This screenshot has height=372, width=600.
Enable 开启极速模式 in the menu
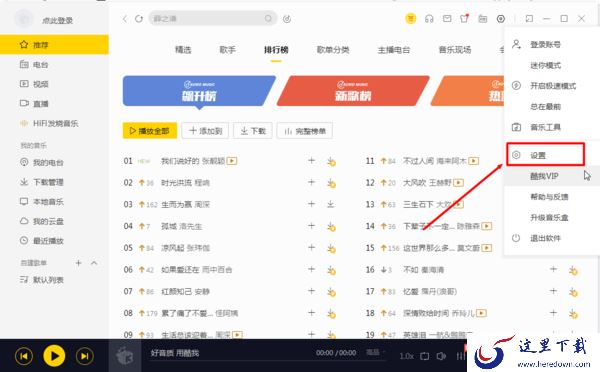pyautogui.click(x=553, y=86)
